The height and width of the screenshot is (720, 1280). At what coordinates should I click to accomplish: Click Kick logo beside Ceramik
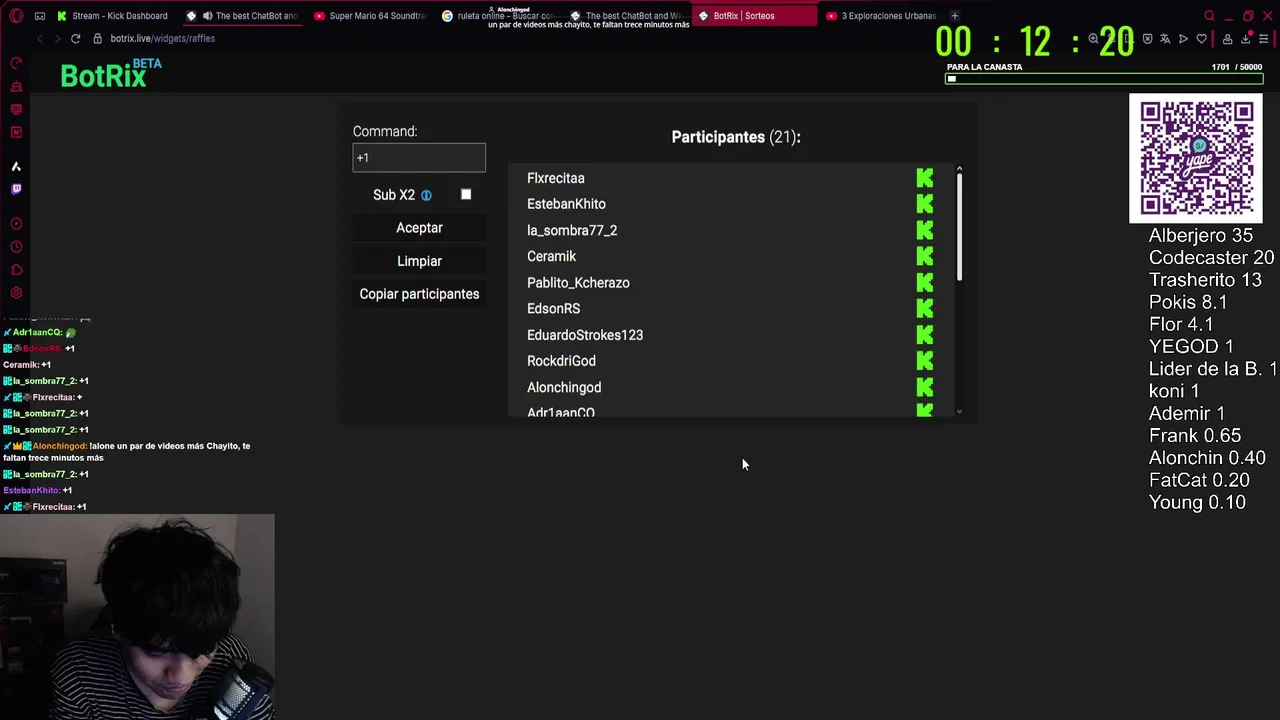tap(925, 256)
